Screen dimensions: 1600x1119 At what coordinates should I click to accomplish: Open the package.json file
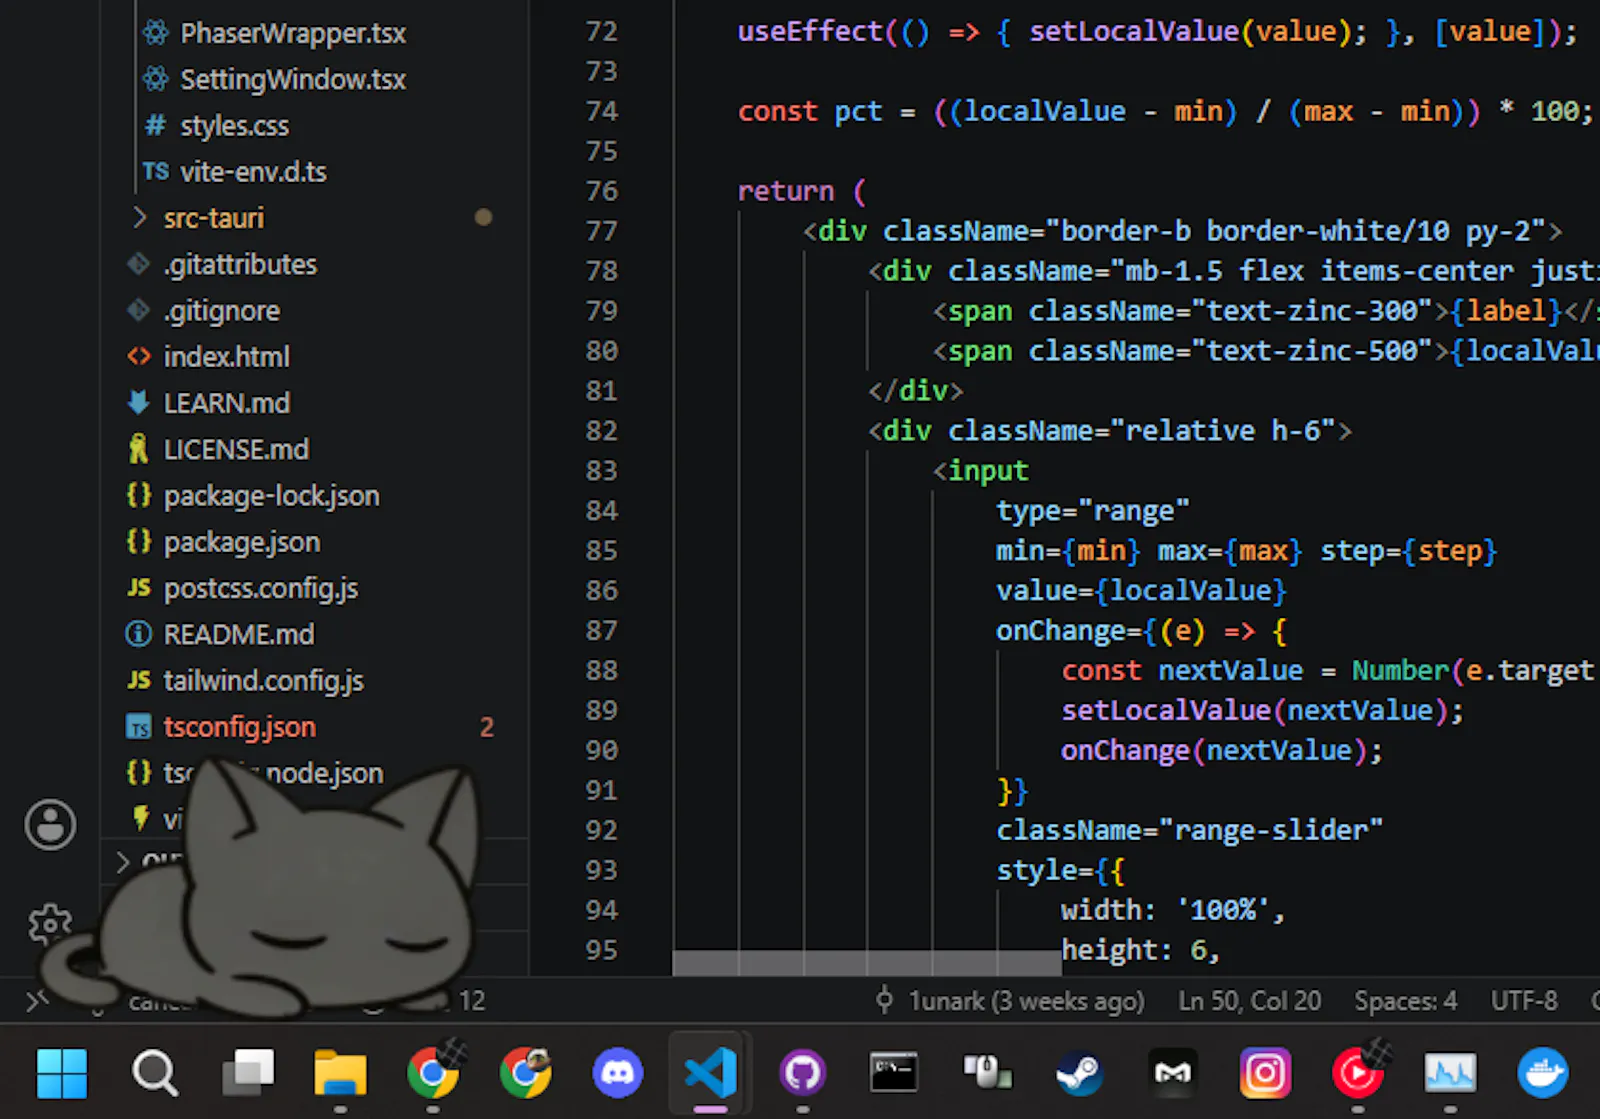pyautogui.click(x=242, y=542)
